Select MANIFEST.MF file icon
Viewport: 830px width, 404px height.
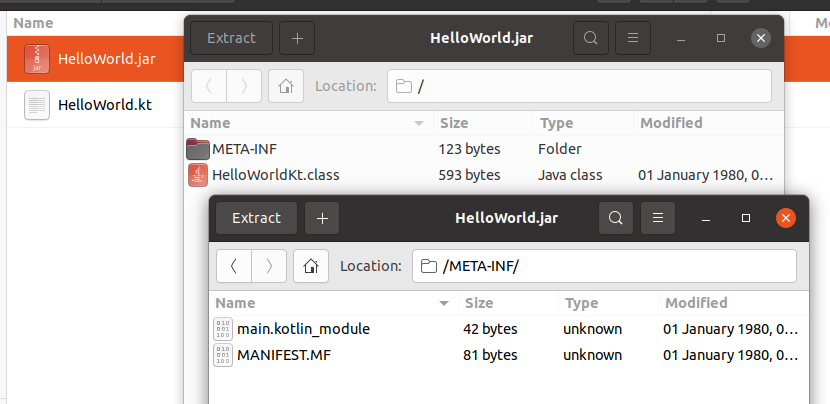(x=223, y=355)
